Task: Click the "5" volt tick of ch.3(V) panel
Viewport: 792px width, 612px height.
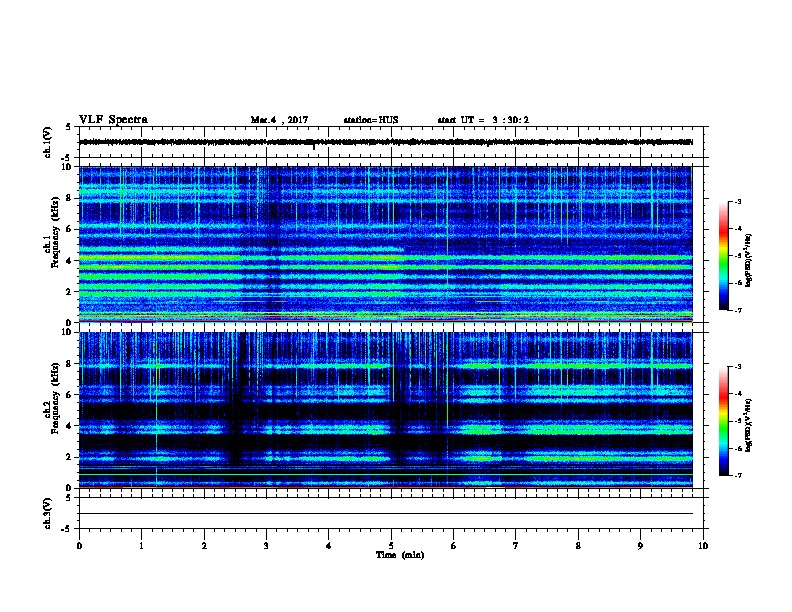Action: [x=70, y=498]
